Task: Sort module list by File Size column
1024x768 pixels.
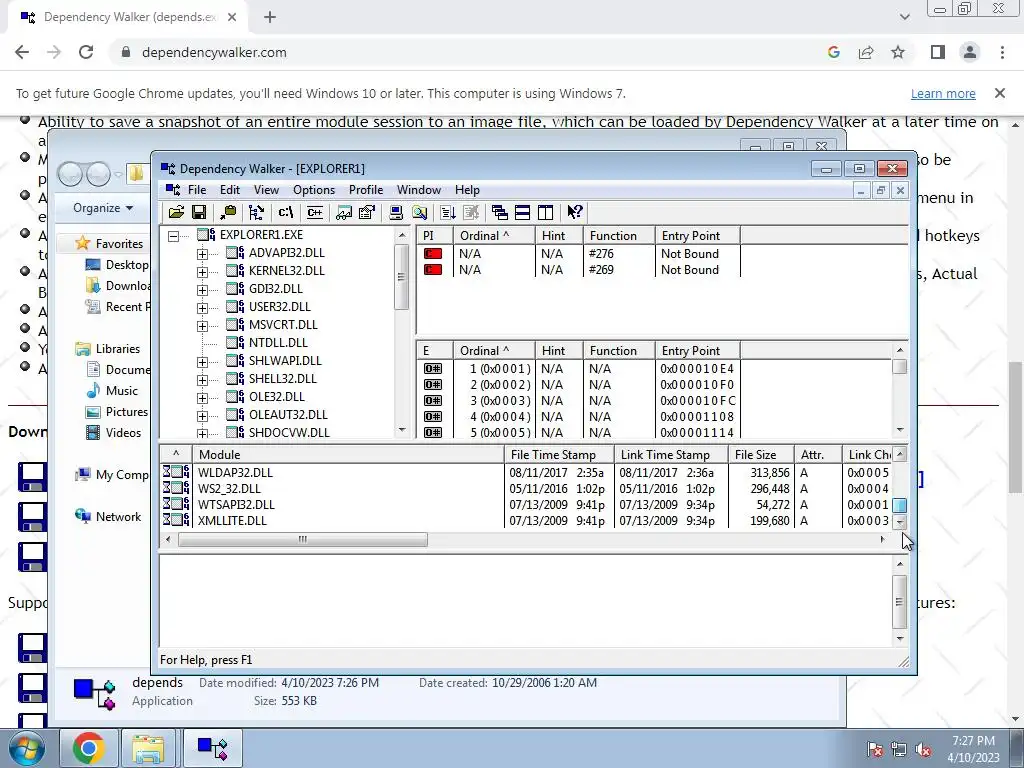Action: (761, 455)
